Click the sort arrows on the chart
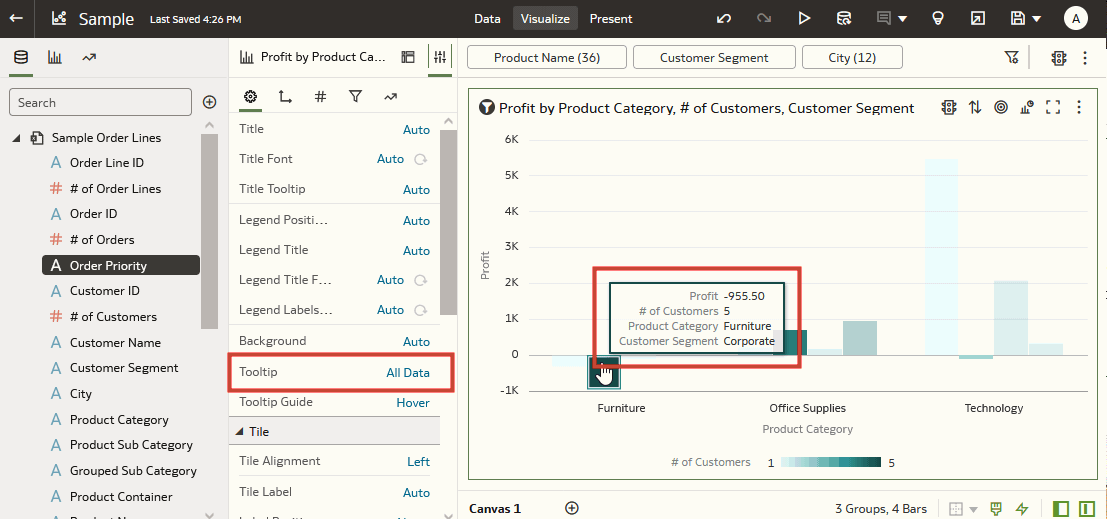Screen dimensions: 1107x519 tap(975, 107)
